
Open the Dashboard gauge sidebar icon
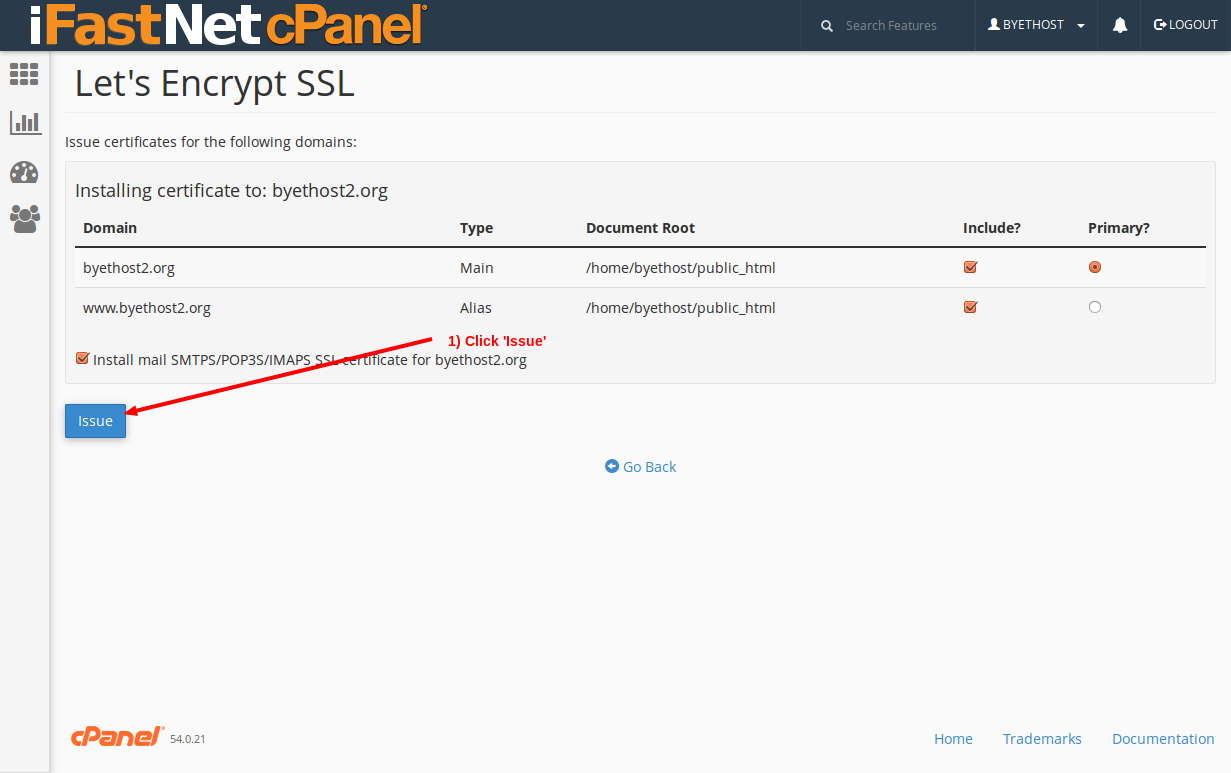pos(24,172)
